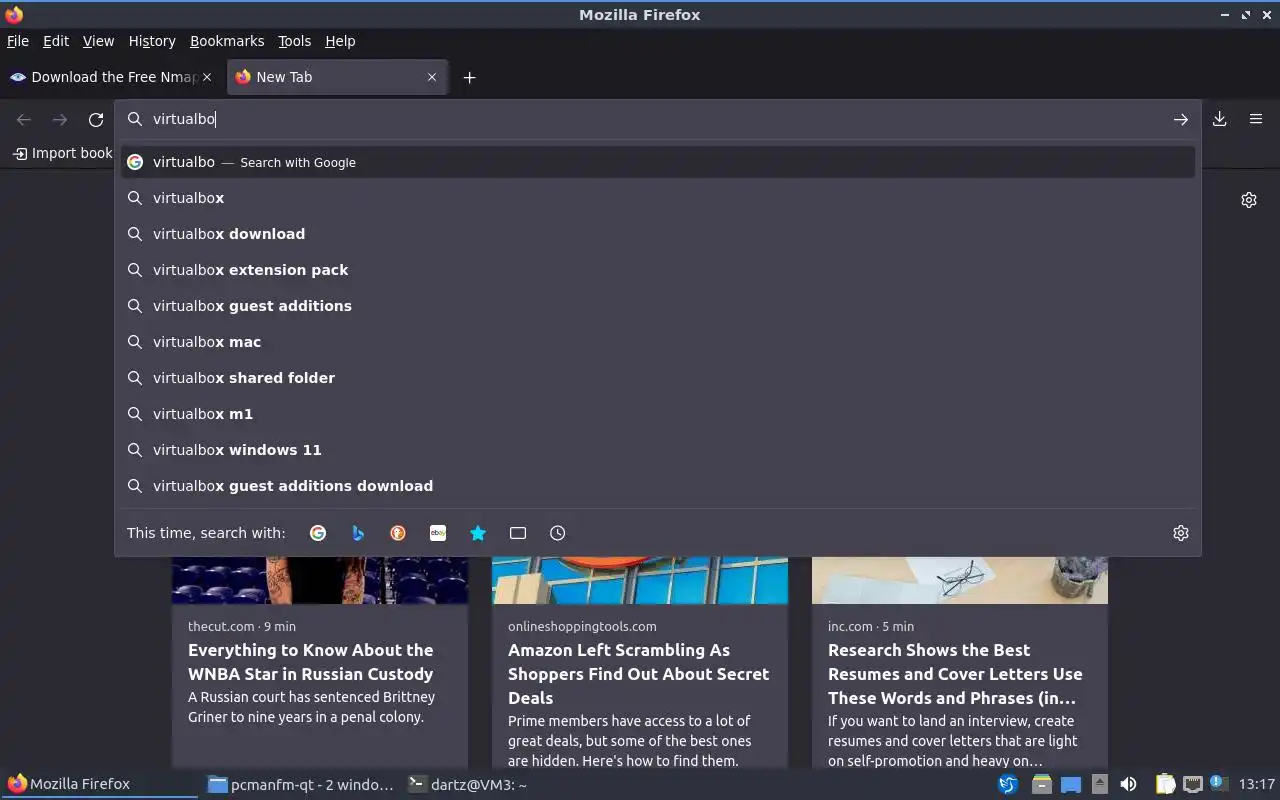Select 'virtualbox windows 11' suggestion
This screenshot has height=800, width=1280.
[x=658, y=450]
